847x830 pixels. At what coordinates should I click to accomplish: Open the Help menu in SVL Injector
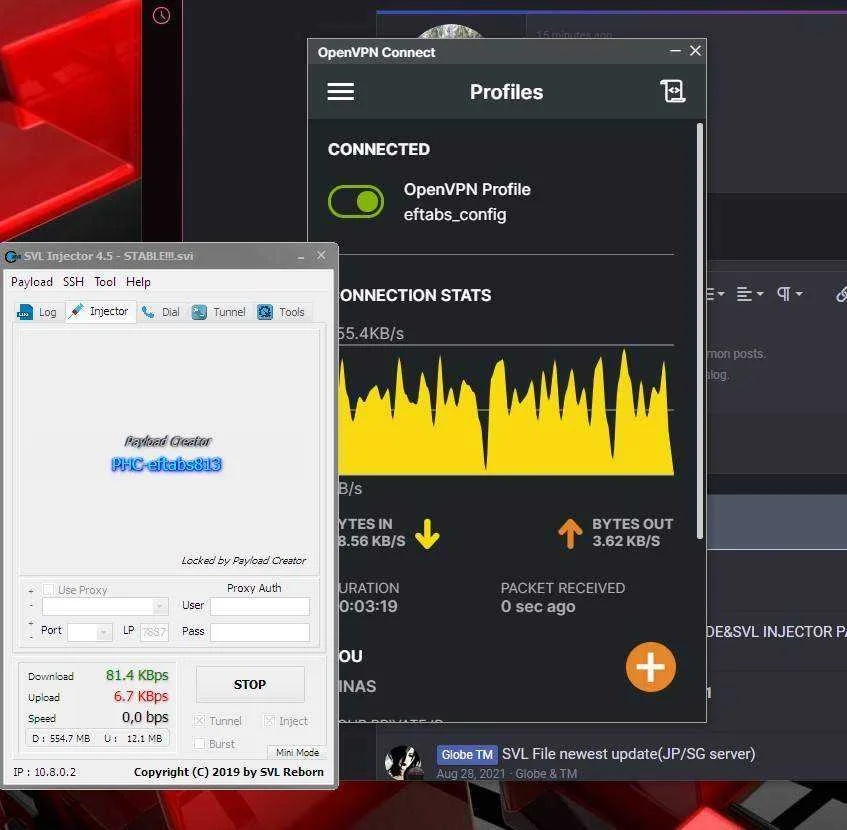138,282
